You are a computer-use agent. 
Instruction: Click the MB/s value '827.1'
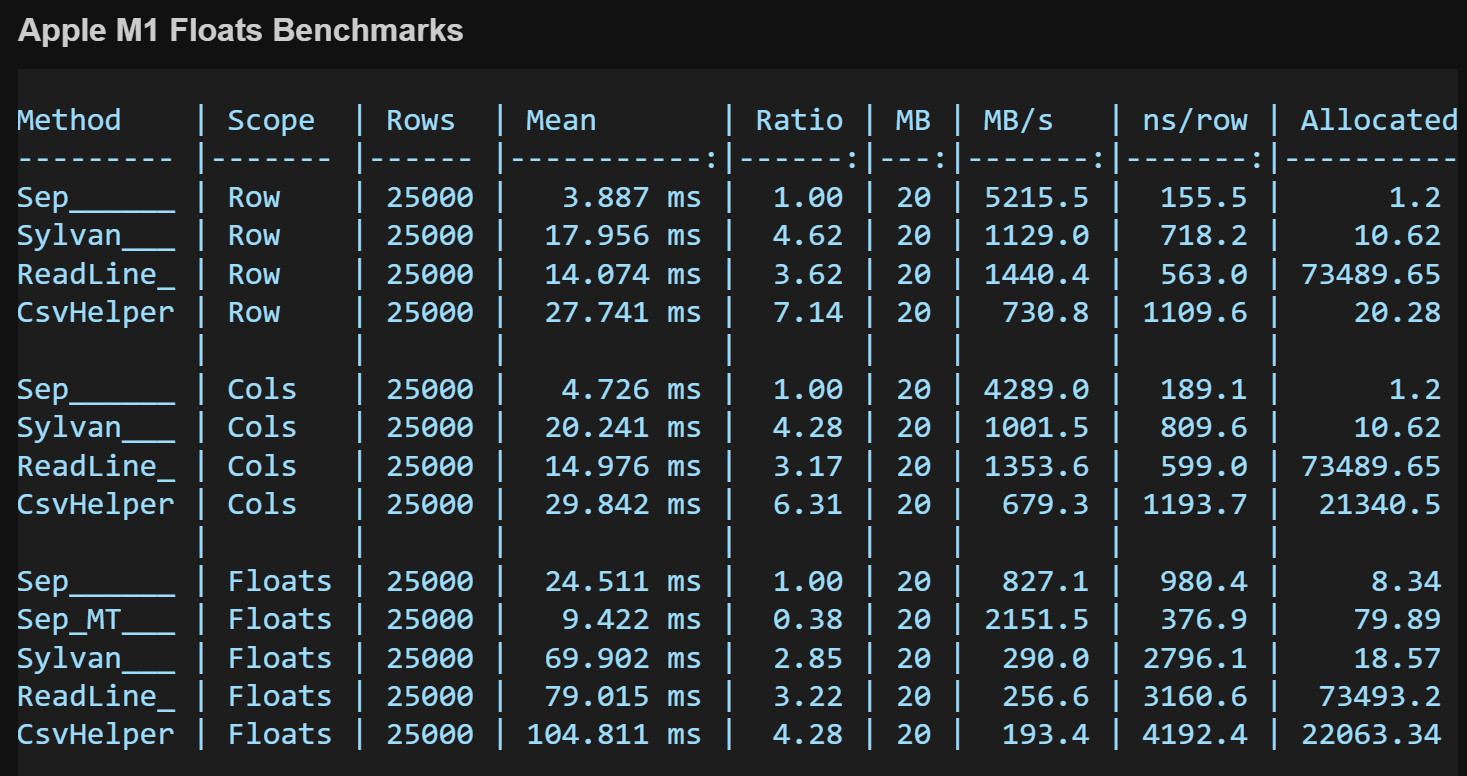click(x=1045, y=581)
